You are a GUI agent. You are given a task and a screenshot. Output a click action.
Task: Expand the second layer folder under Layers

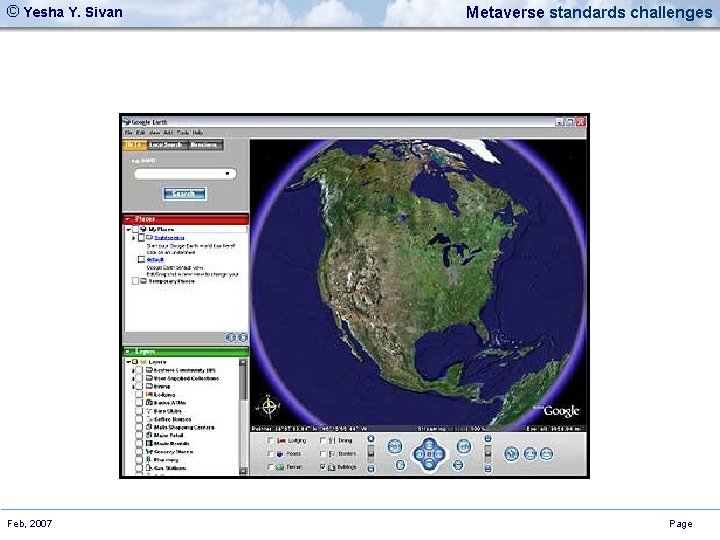tap(133, 378)
